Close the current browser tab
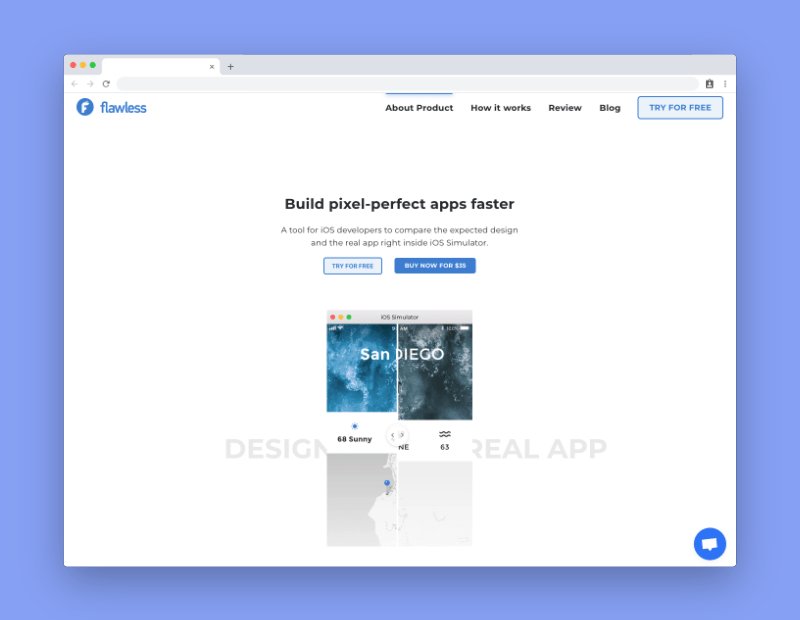 coord(211,67)
